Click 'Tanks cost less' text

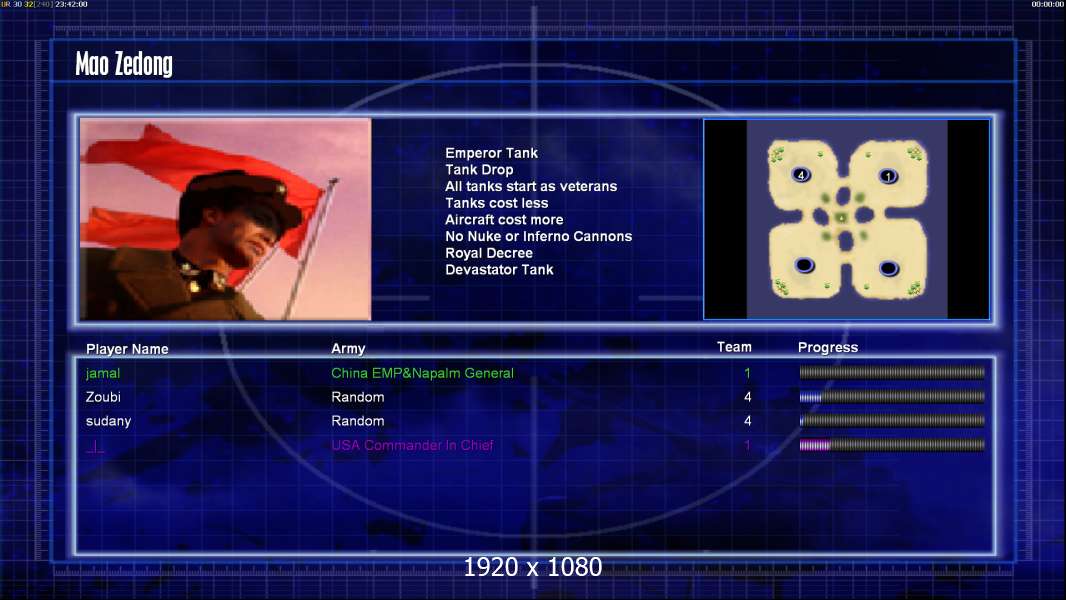click(x=496, y=203)
